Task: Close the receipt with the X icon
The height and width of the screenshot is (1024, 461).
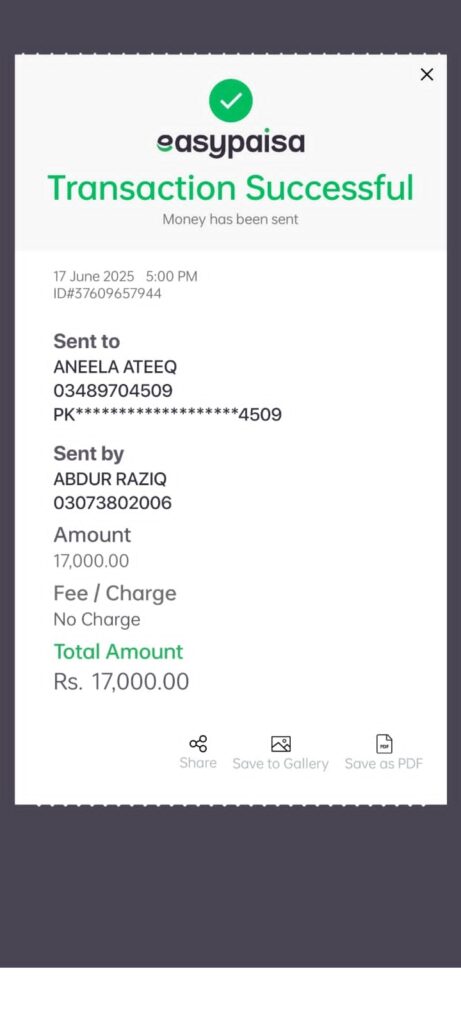Action: click(426, 74)
